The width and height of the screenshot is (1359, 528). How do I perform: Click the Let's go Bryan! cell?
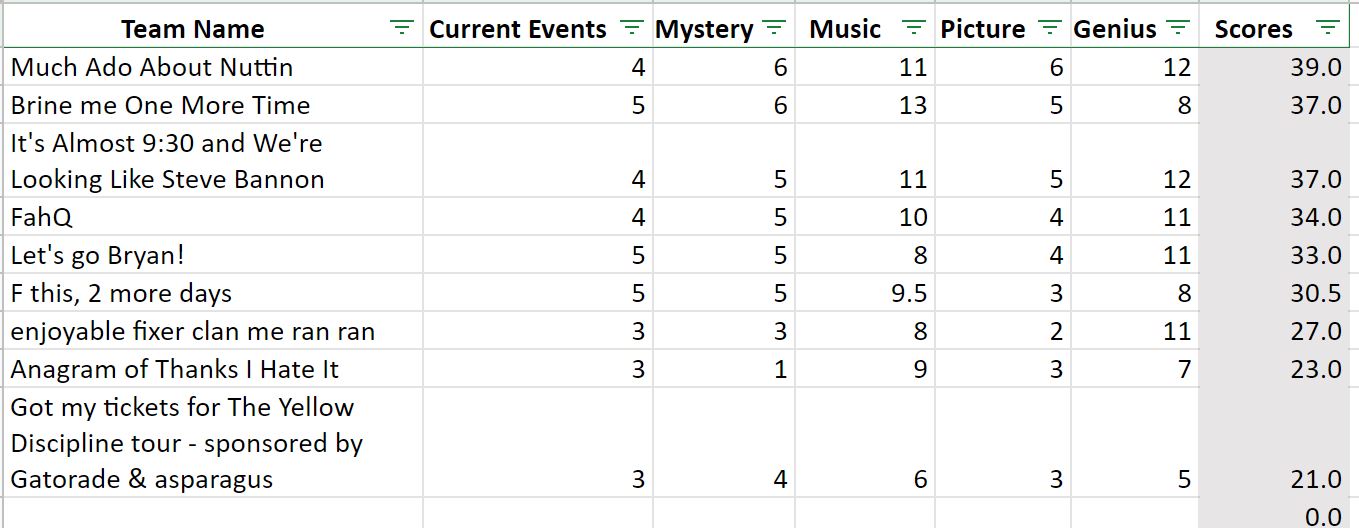(212, 255)
